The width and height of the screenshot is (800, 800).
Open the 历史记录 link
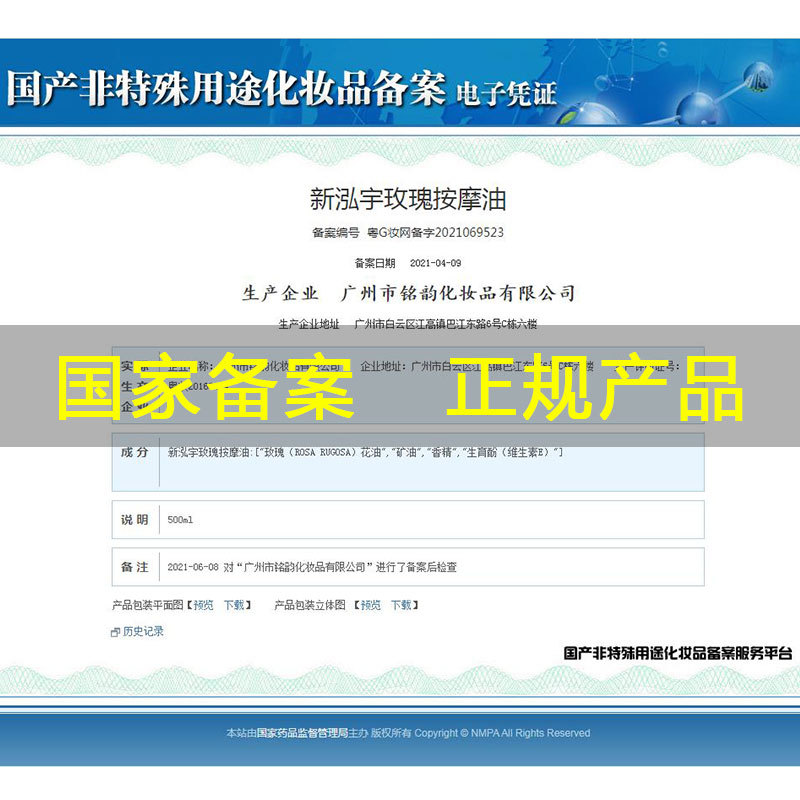tap(143, 632)
